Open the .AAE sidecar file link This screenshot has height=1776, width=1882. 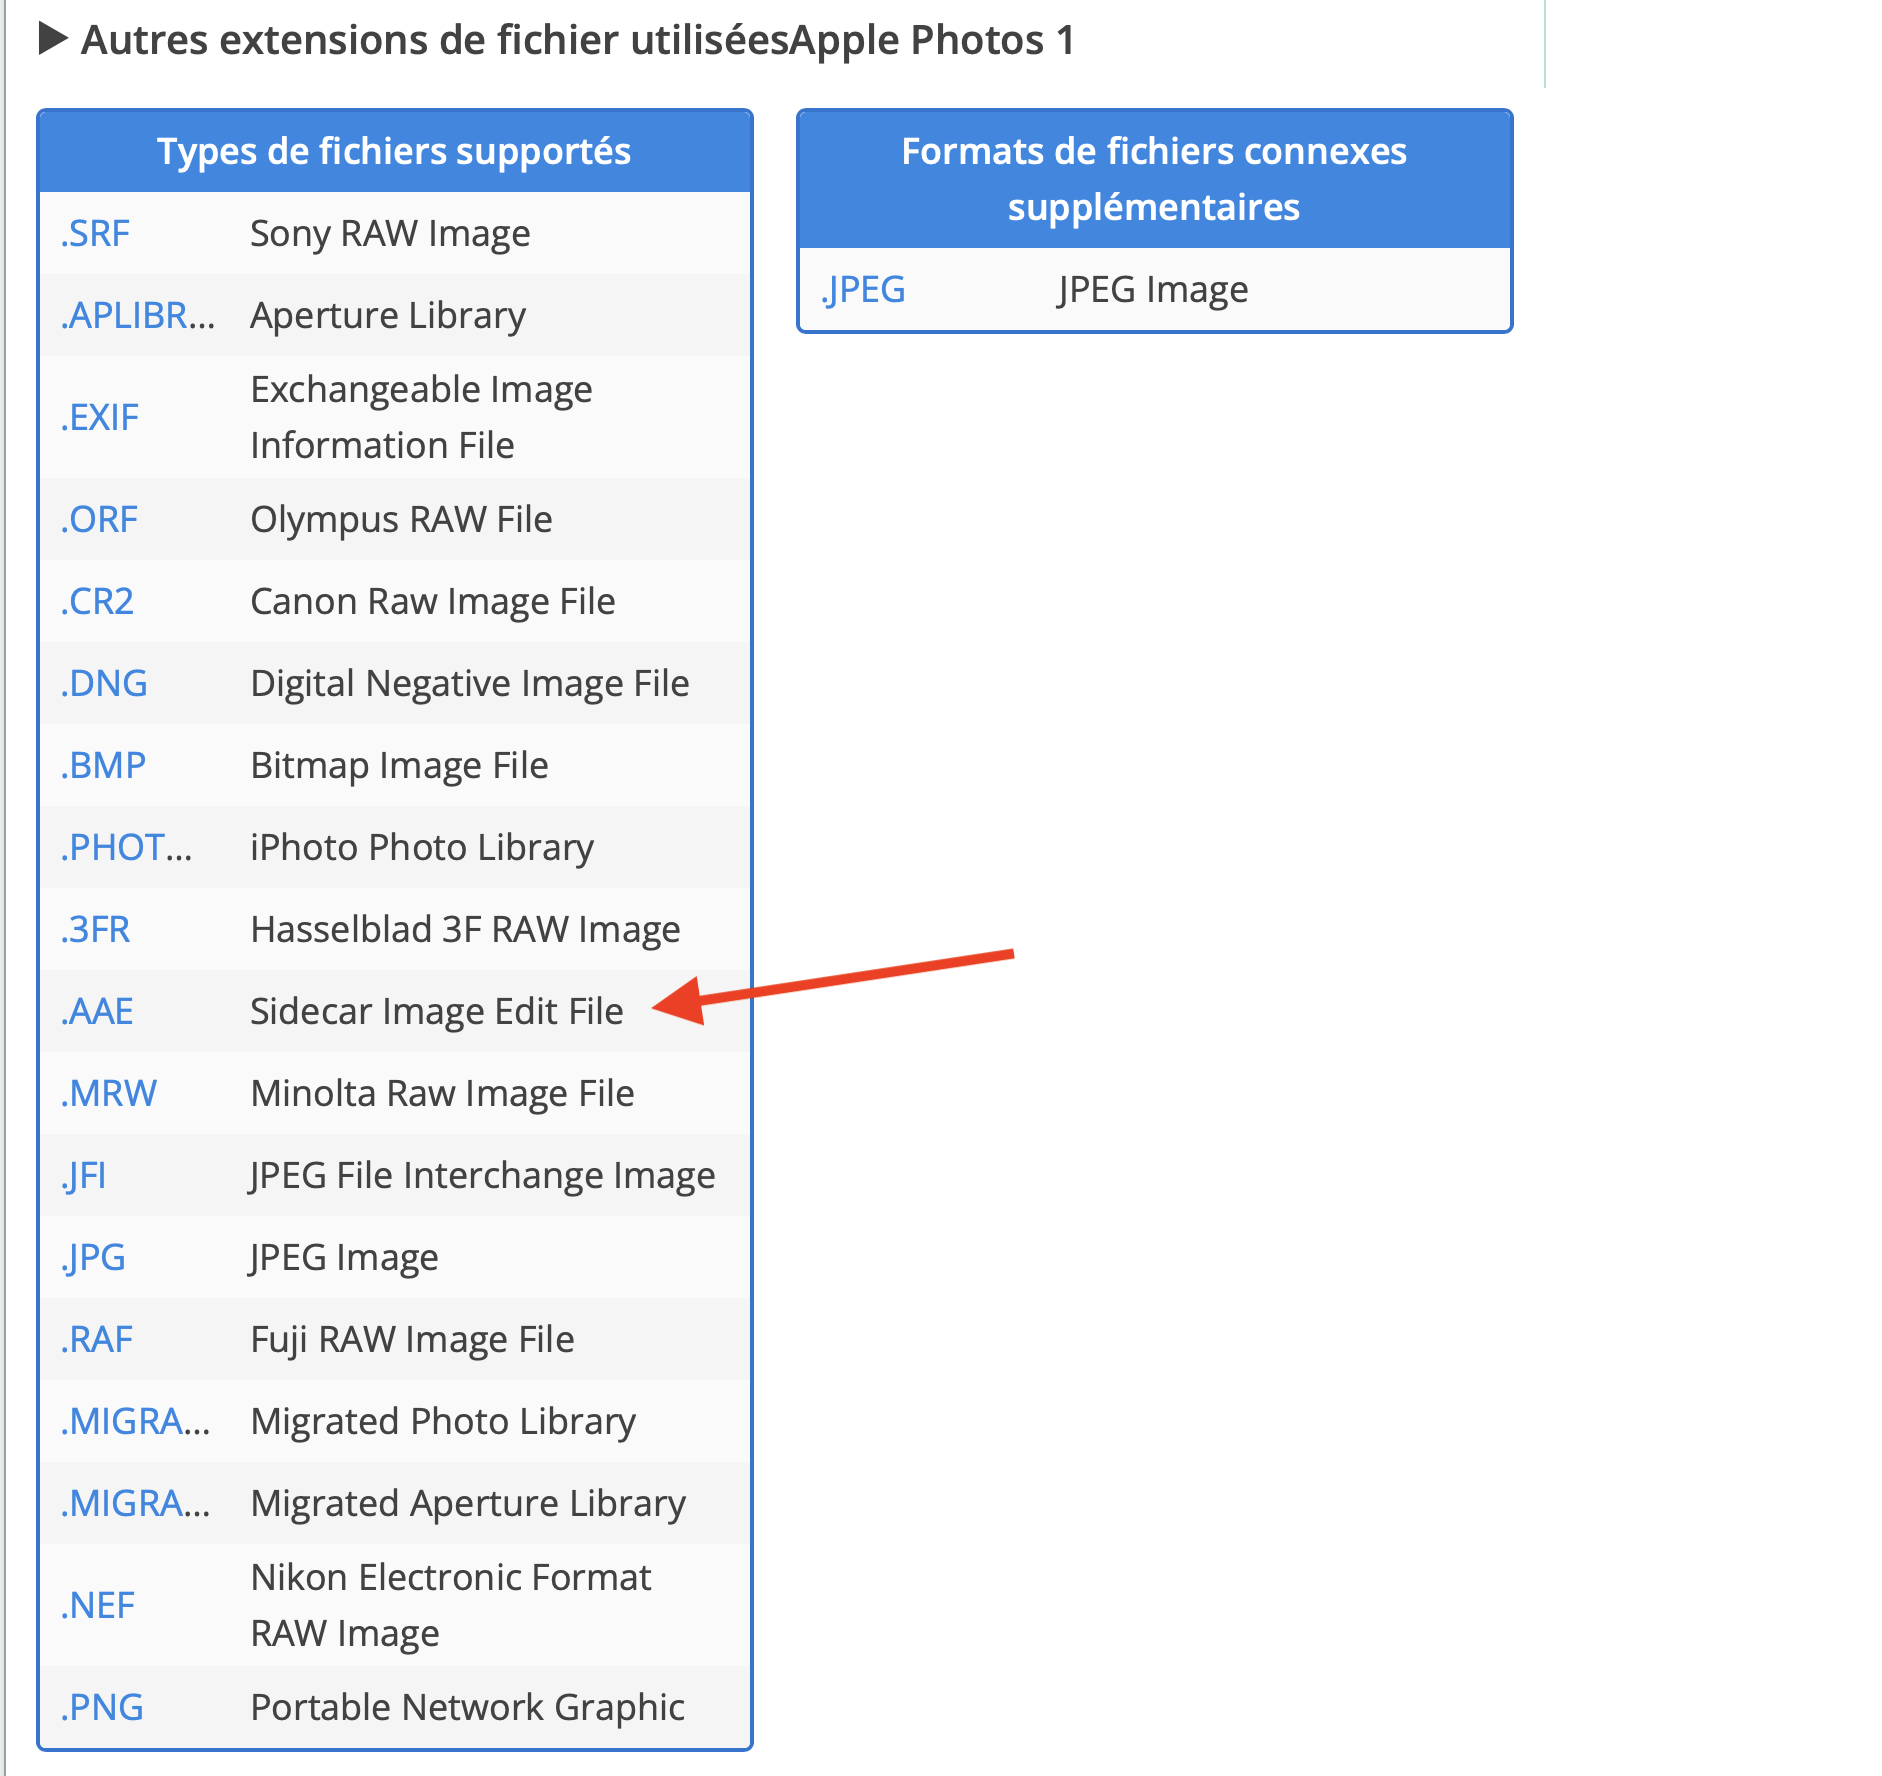(97, 1012)
